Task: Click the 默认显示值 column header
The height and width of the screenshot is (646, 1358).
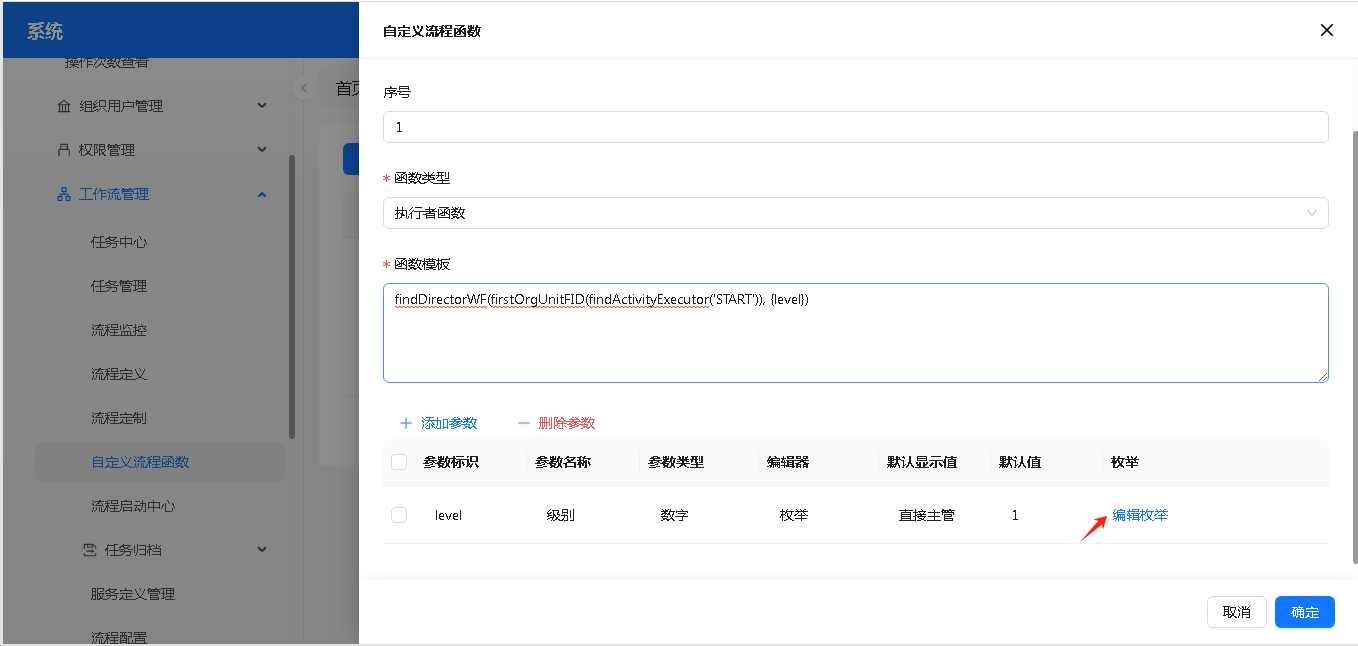Action: [x=922, y=462]
